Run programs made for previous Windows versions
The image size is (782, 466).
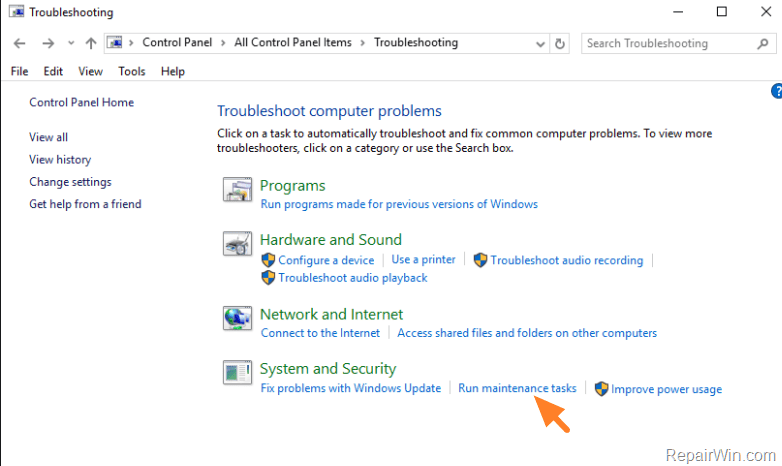pyautogui.click(x=399, y=204)
